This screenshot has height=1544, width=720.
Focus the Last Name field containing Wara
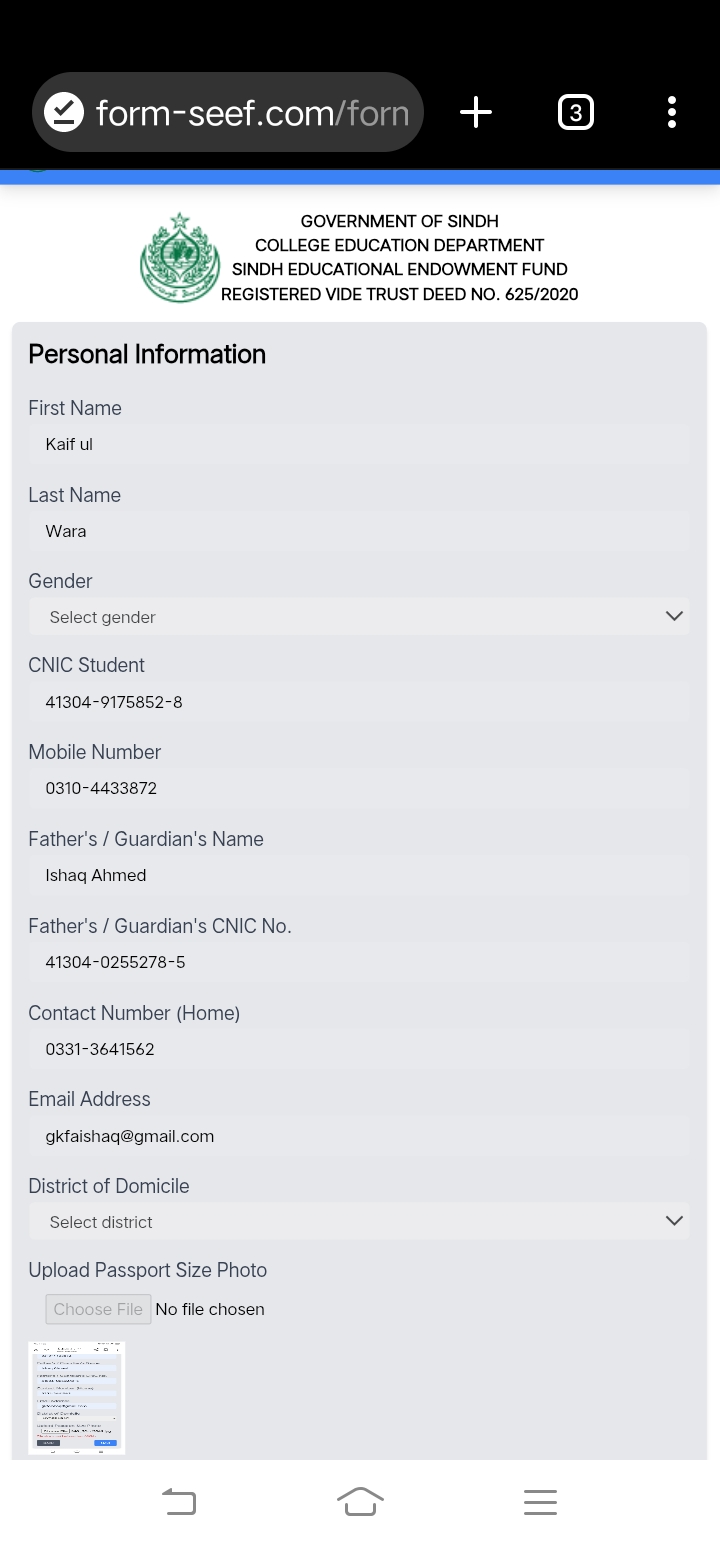coord(359,531)
